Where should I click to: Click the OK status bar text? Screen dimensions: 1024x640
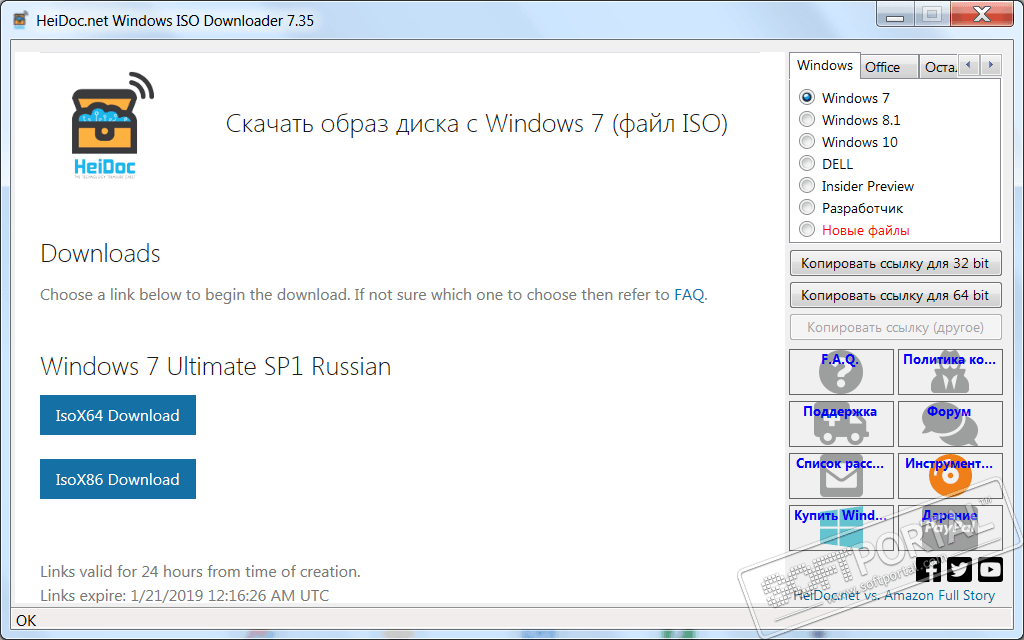pyautogui.click(x=26, y=620)
